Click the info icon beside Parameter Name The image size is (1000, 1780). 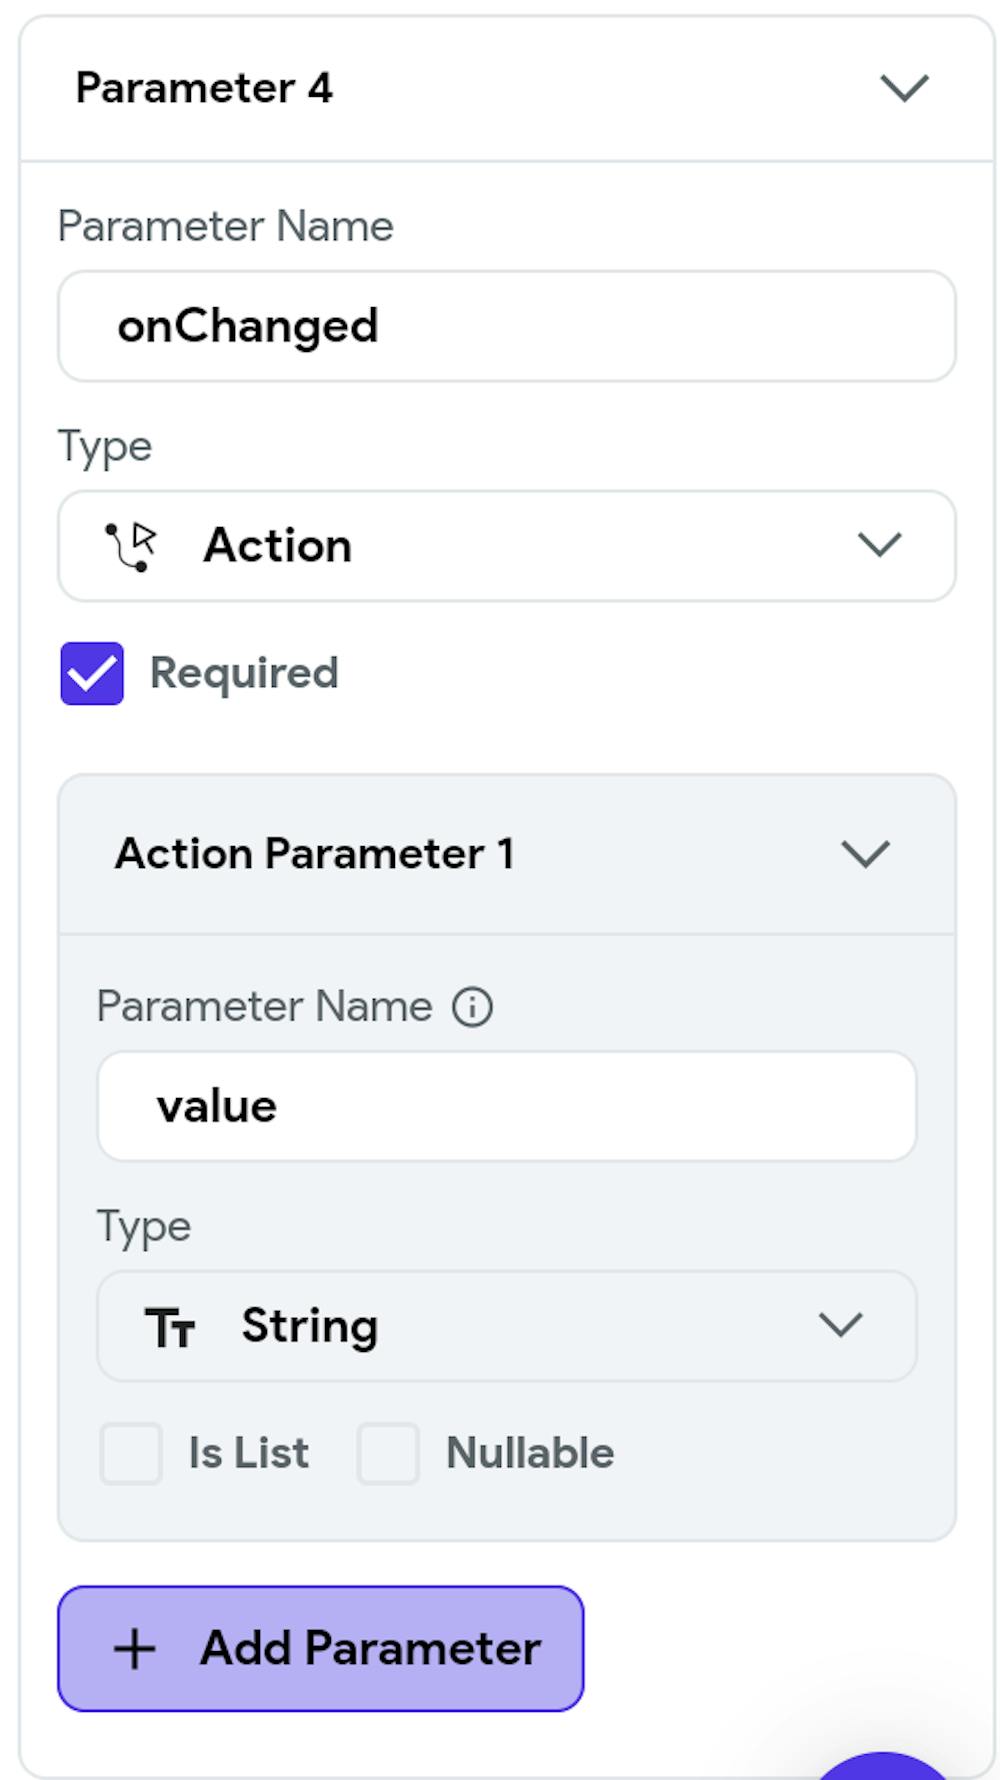pyautogui.click(x=472, y=1007)
